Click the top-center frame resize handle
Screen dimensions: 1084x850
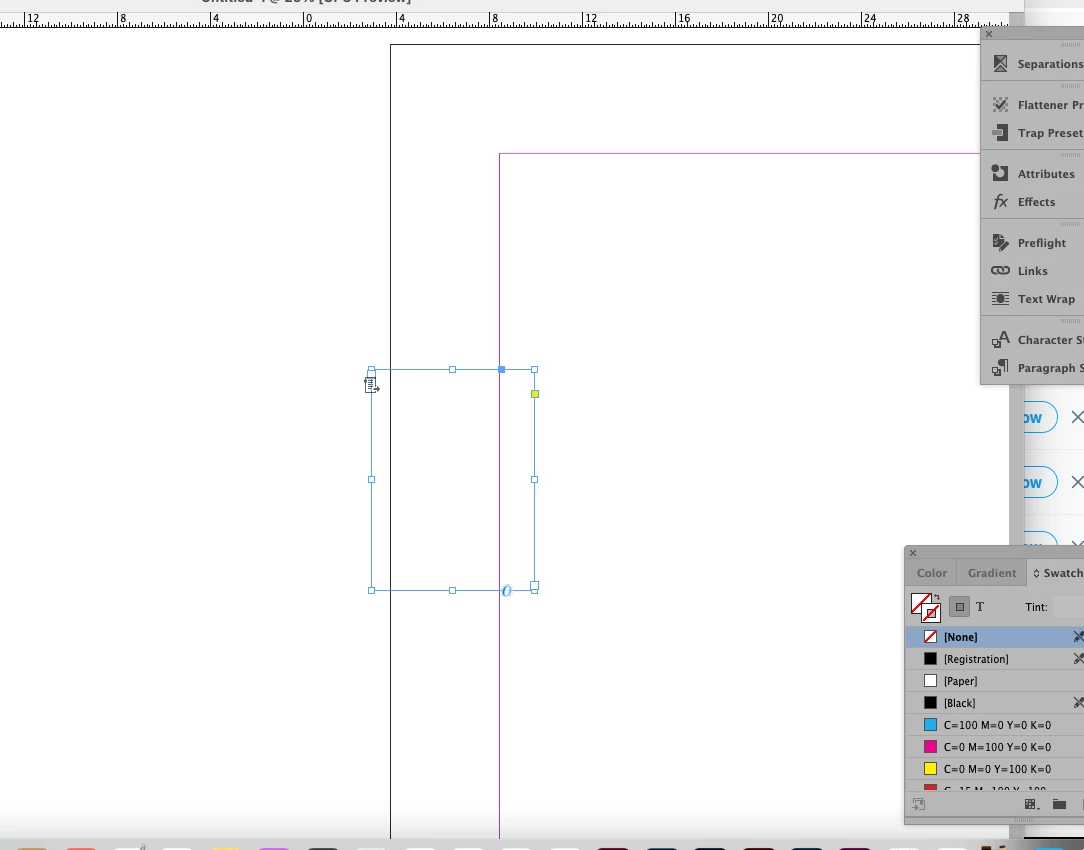tap(452, 370)
